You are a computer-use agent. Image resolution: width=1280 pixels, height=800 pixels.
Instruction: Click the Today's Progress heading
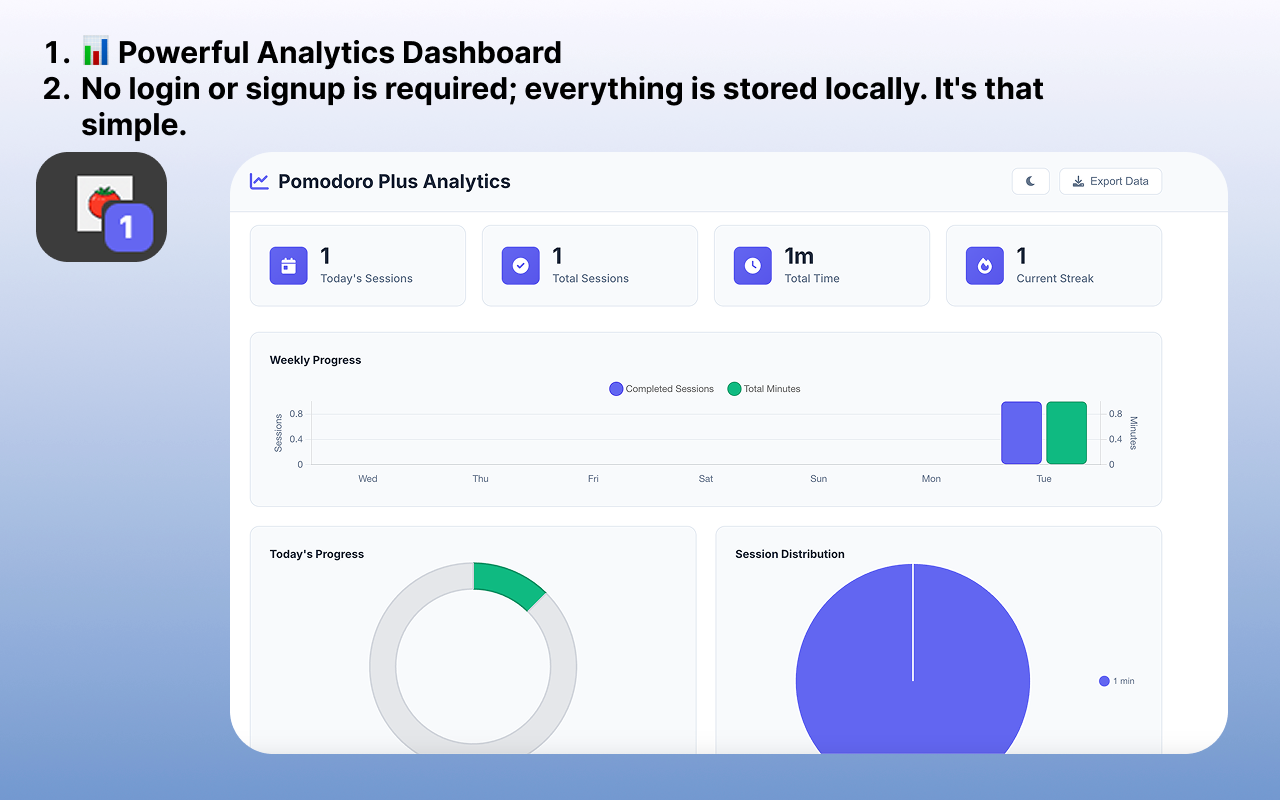coord(317,554)
